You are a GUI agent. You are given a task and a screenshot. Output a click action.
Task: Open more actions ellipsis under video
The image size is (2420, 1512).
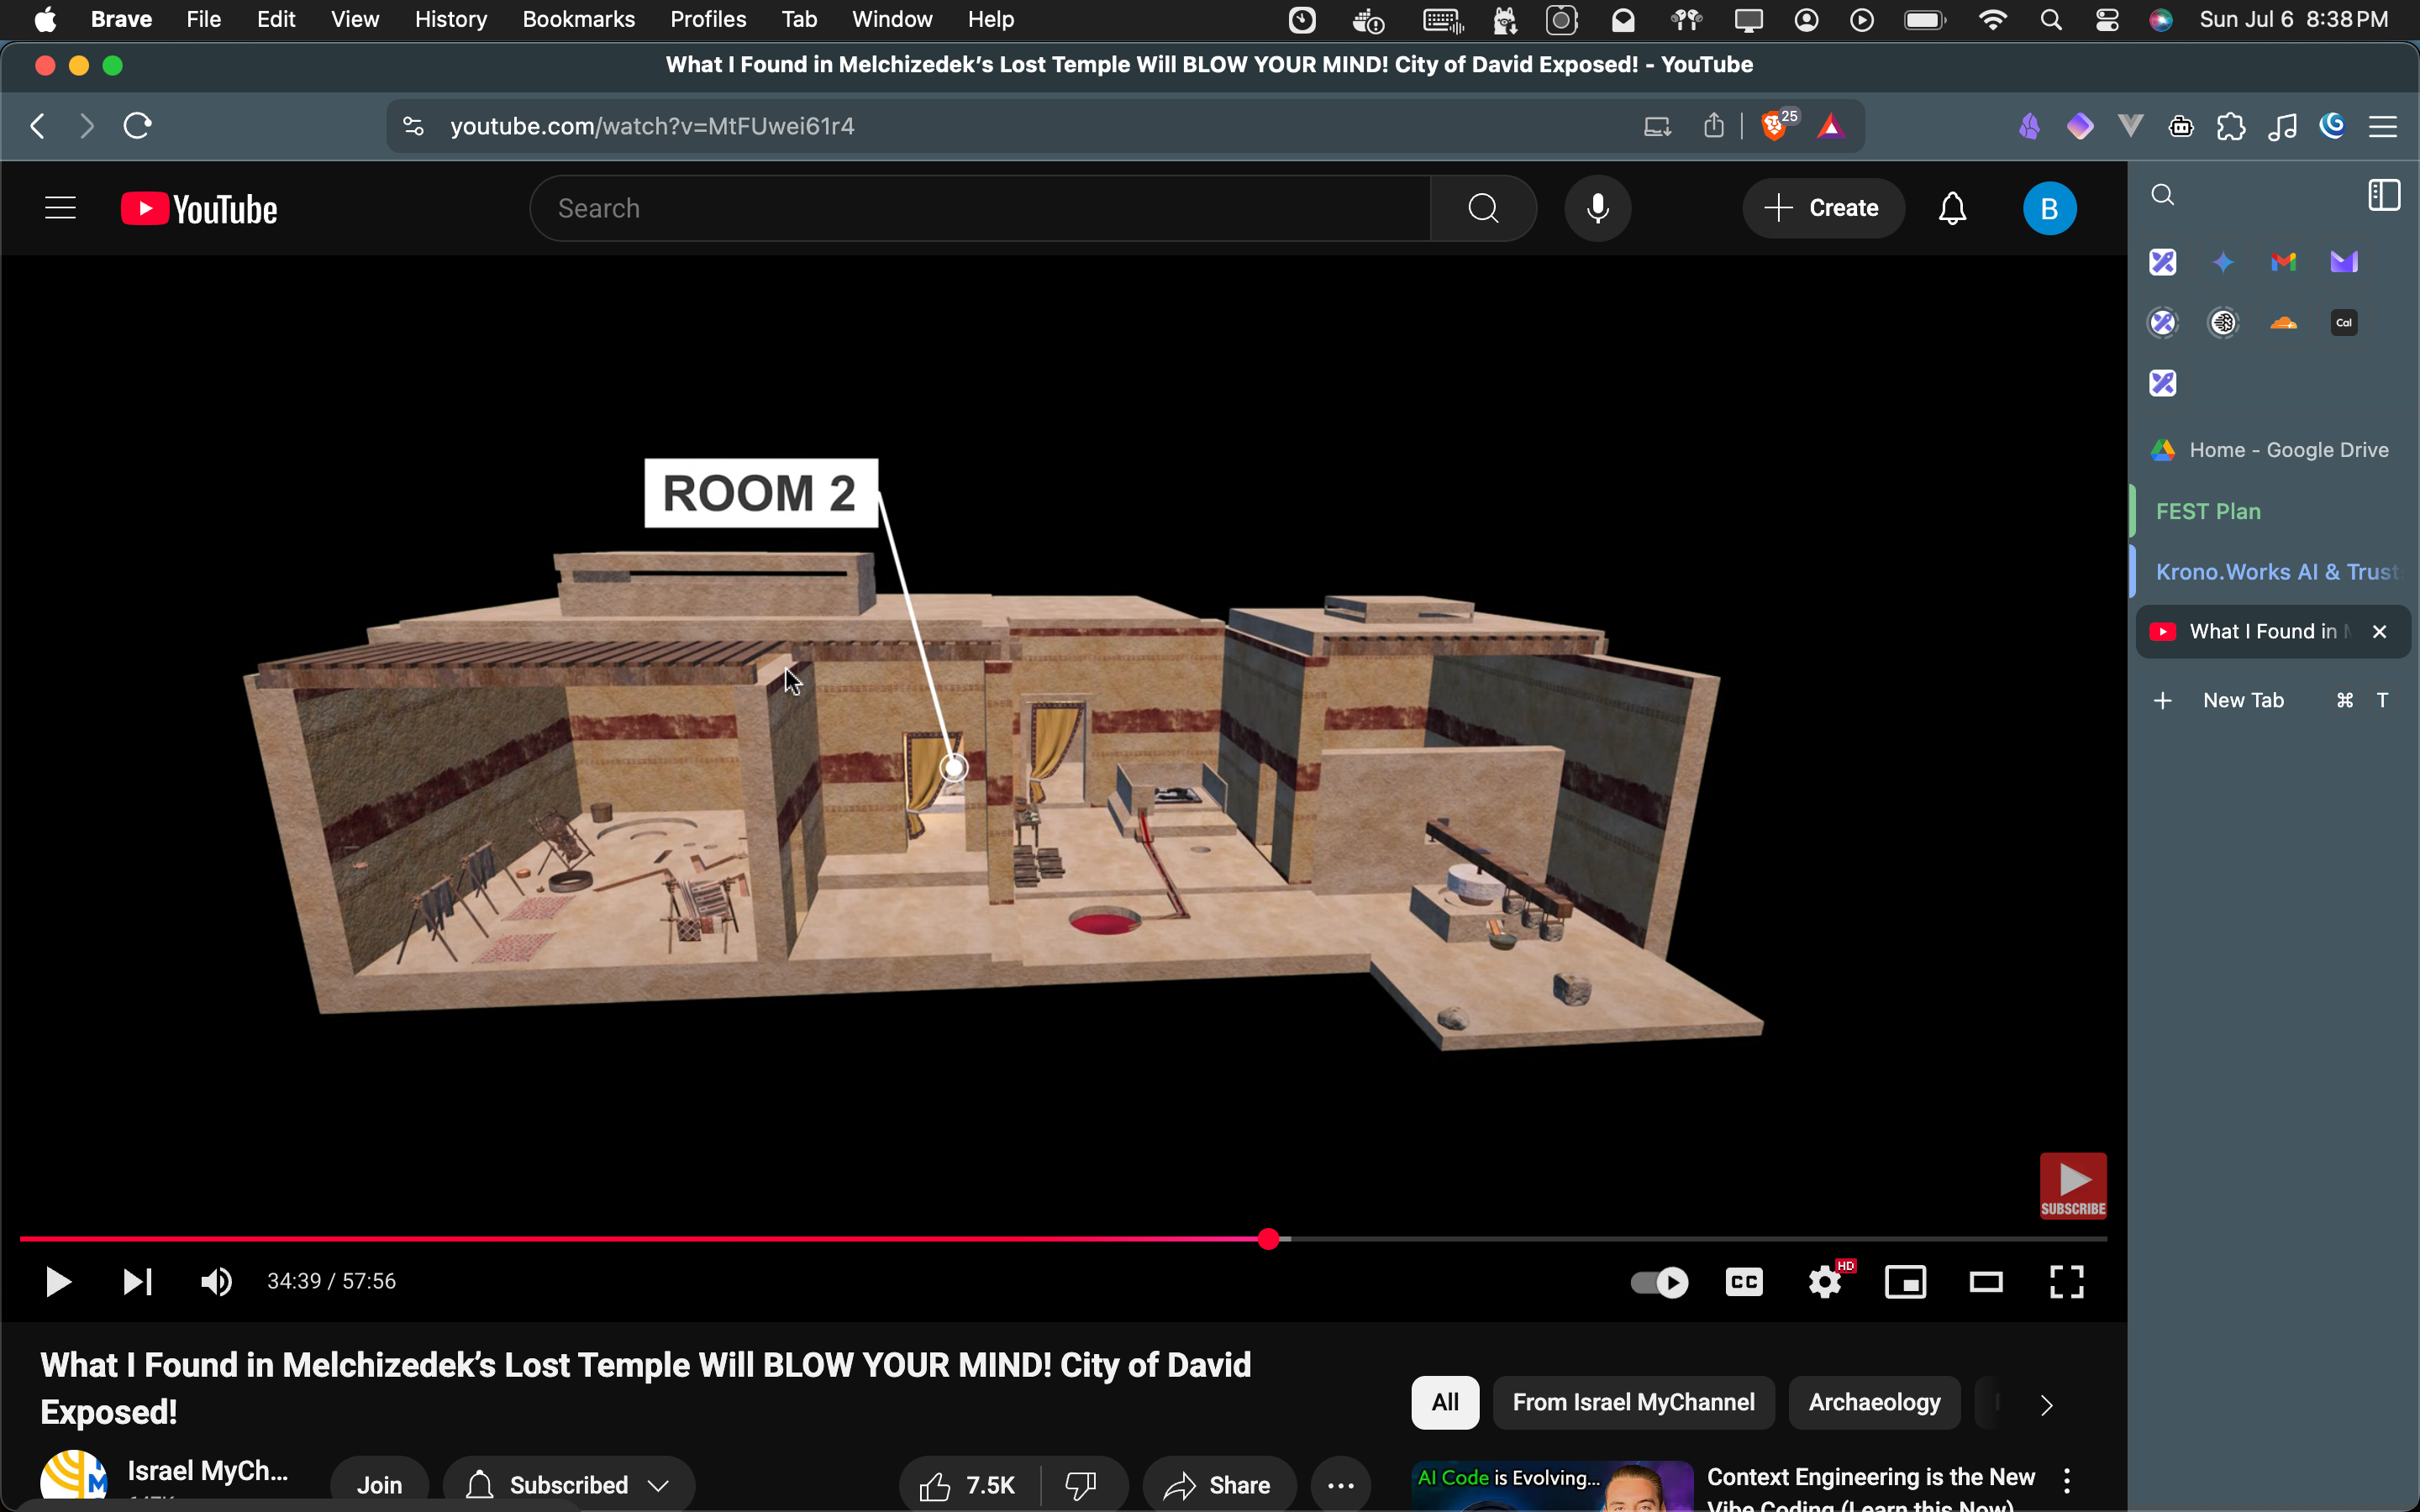[1340, 1485]
